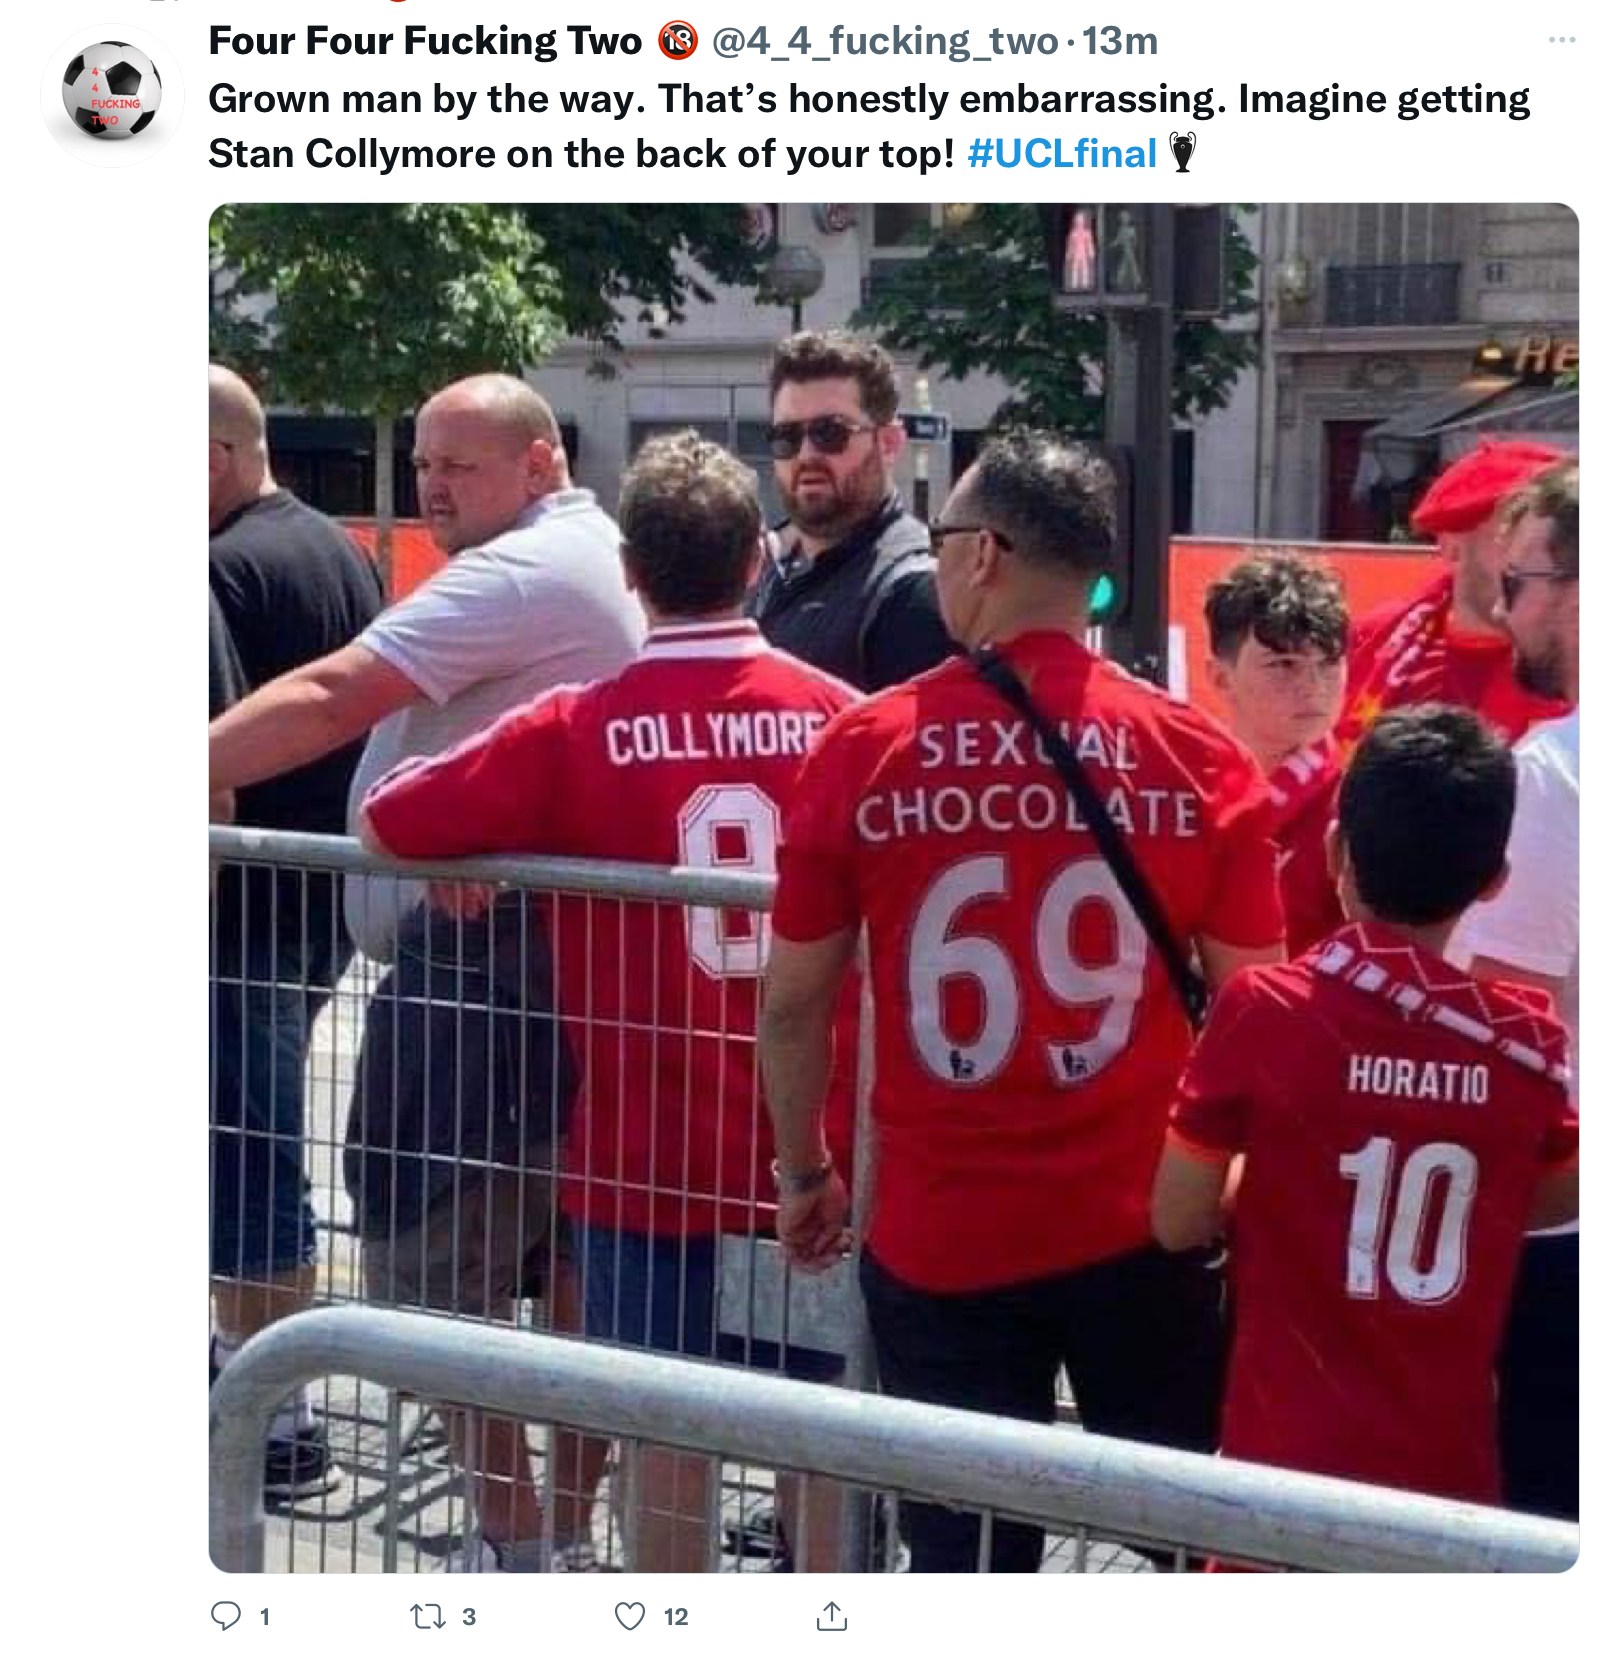Retweet using the looping arrows icon

(428, 1616)
